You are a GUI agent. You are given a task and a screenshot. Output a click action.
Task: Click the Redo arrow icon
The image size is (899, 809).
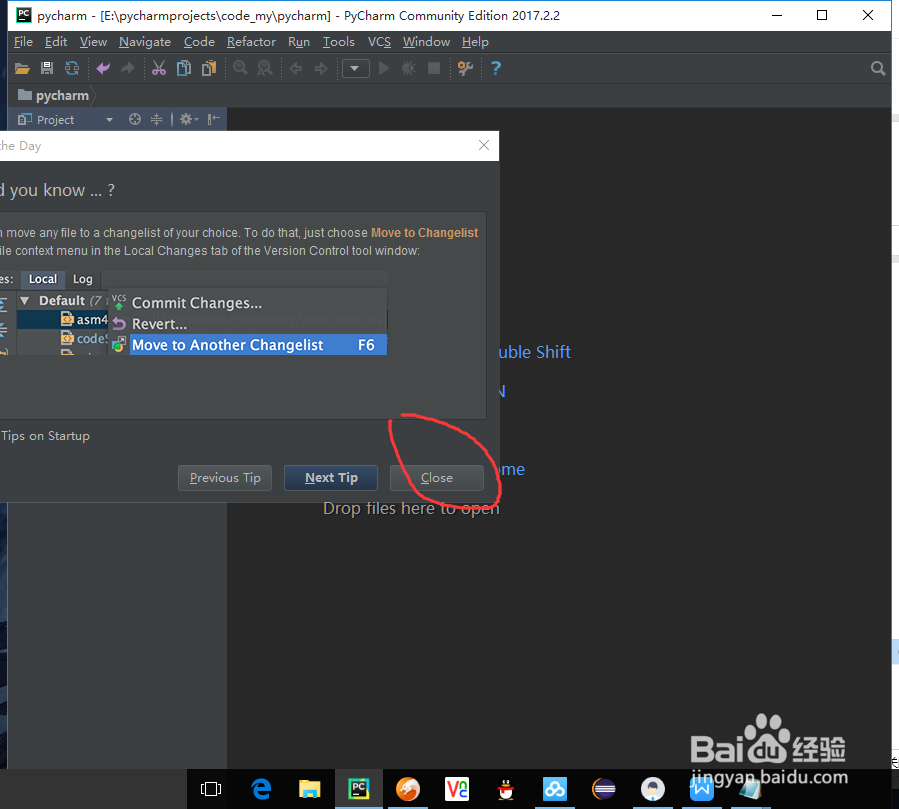coord(127,69)
